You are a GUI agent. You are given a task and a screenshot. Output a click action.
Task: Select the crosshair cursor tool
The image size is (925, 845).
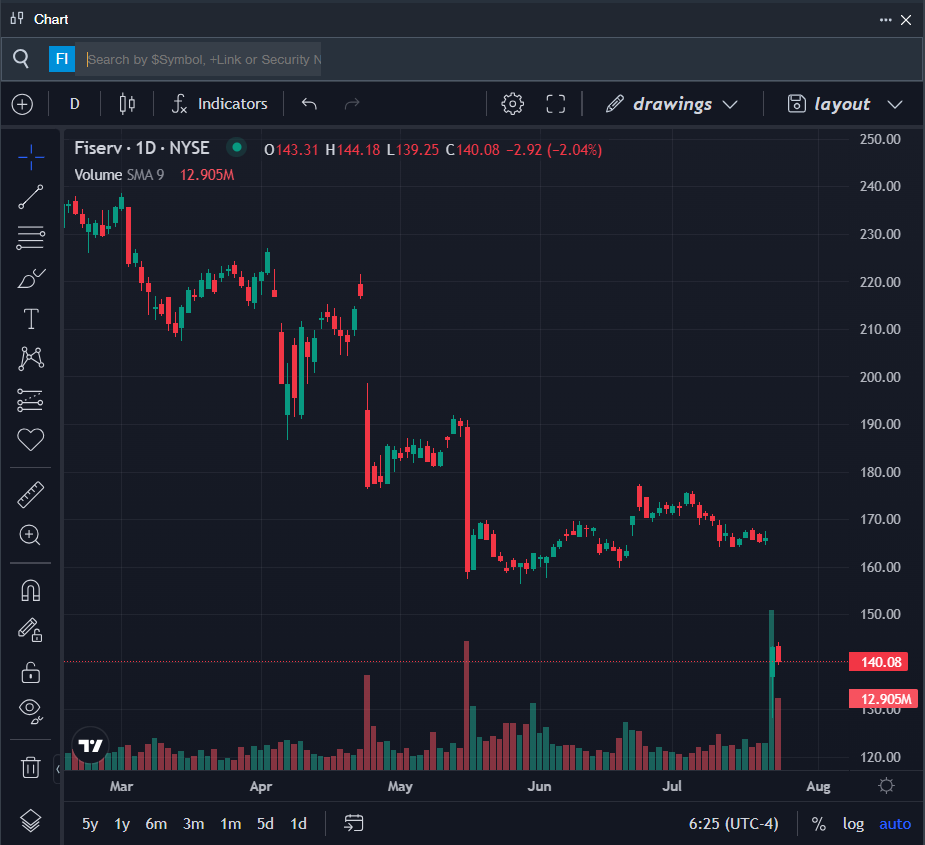[31, 157]
